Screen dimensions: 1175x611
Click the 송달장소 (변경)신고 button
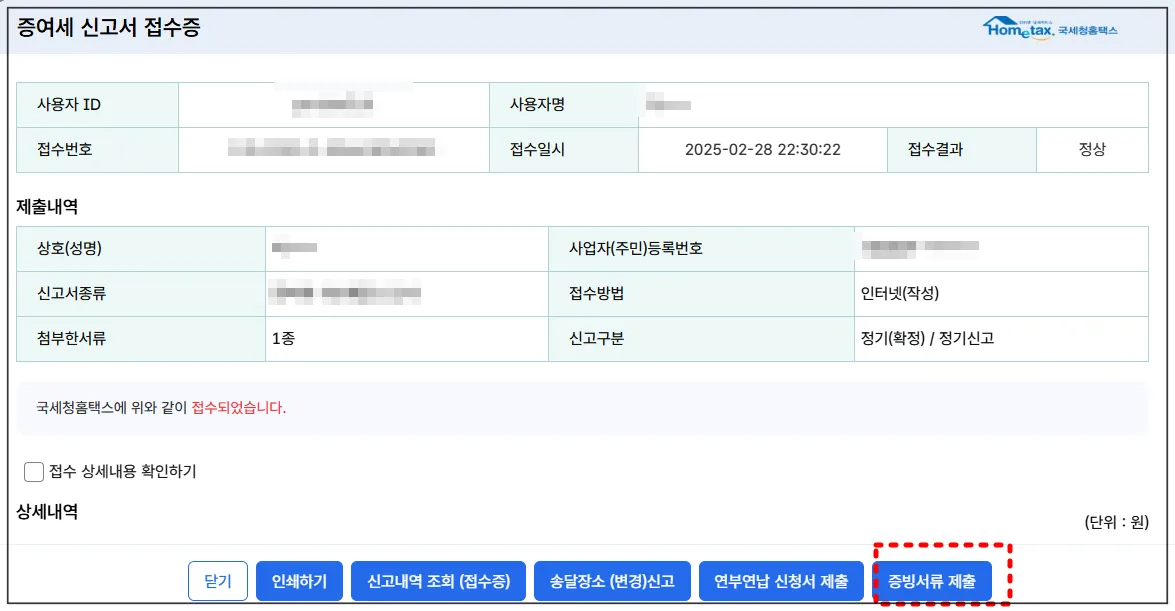(x=614, y=580)
